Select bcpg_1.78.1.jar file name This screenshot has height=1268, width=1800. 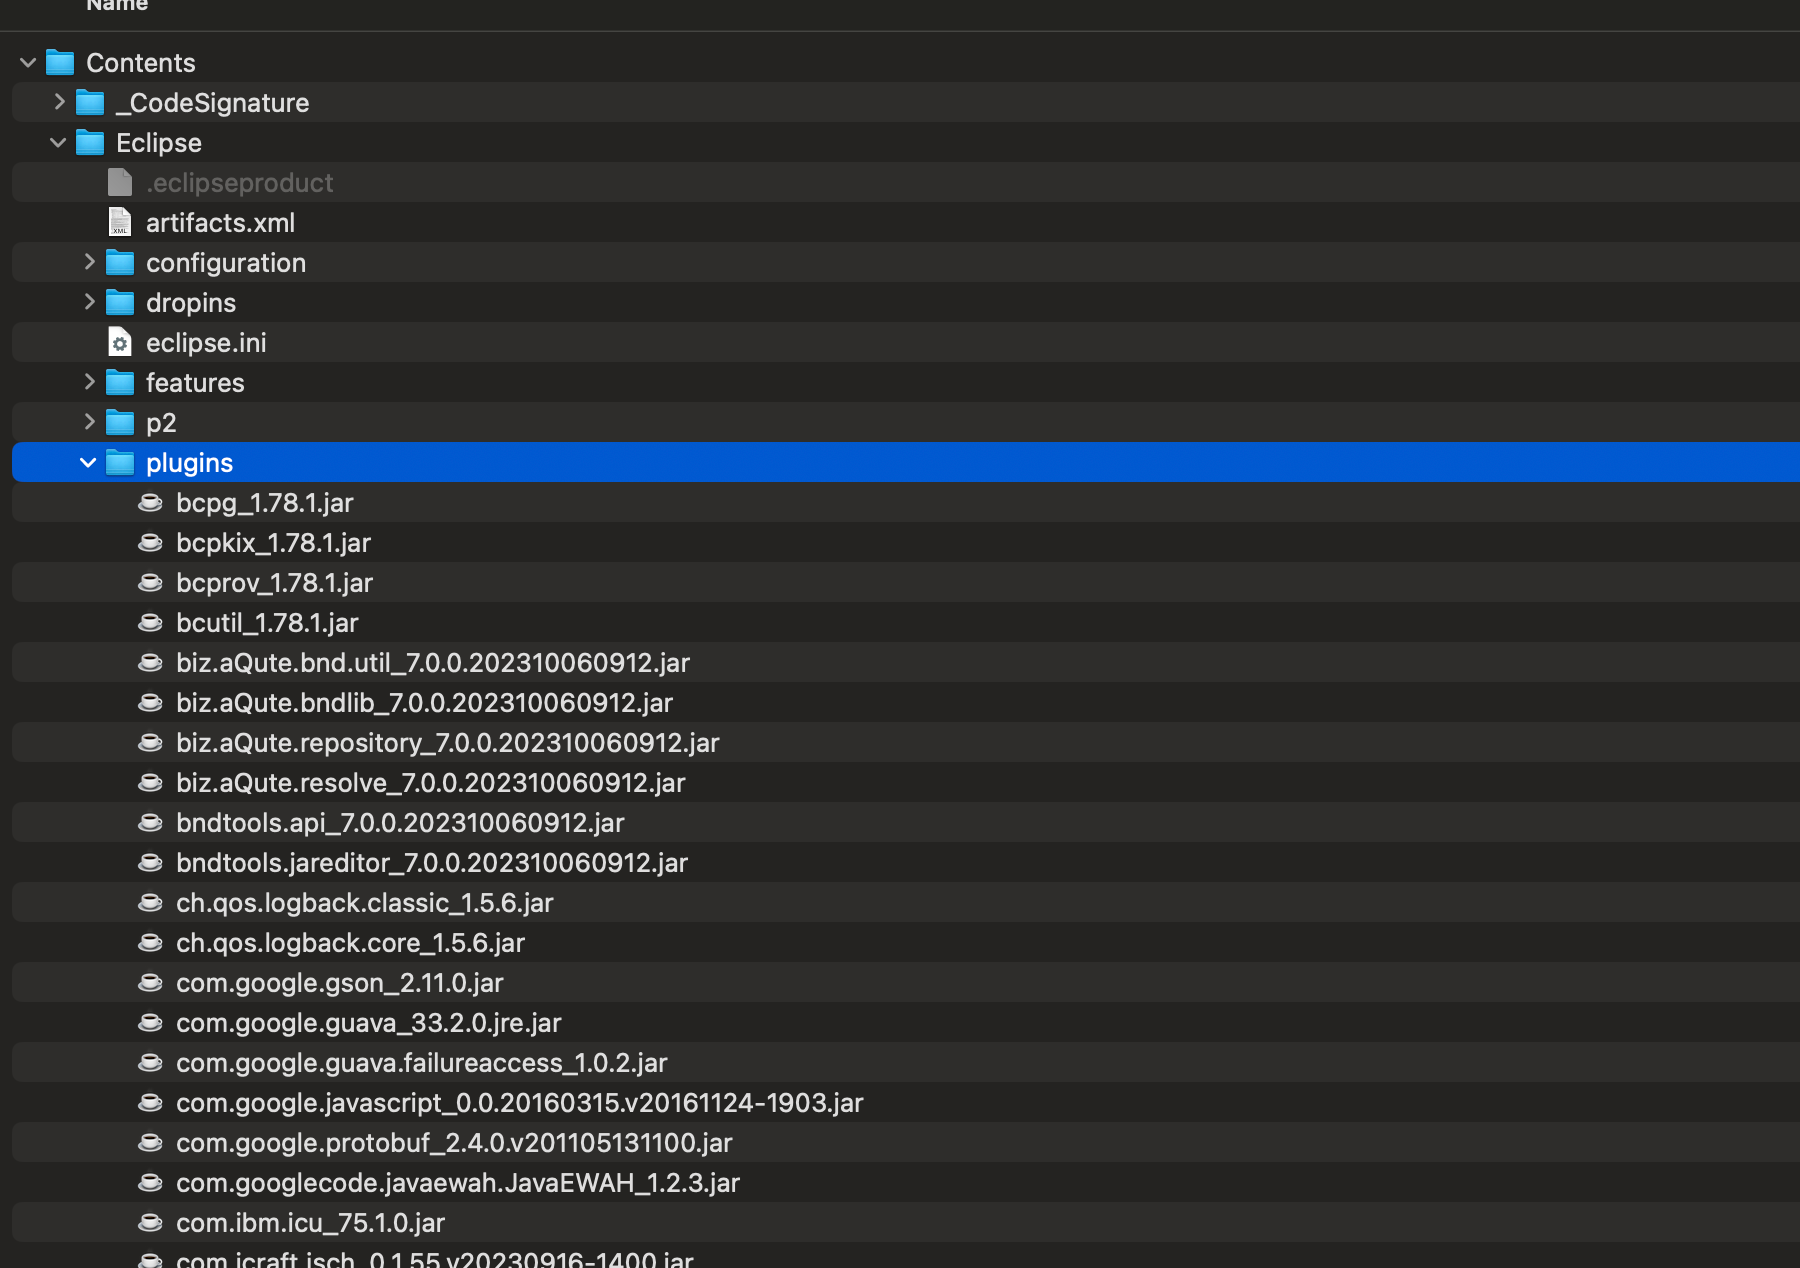pyautogui.click(x=265, y=503)
